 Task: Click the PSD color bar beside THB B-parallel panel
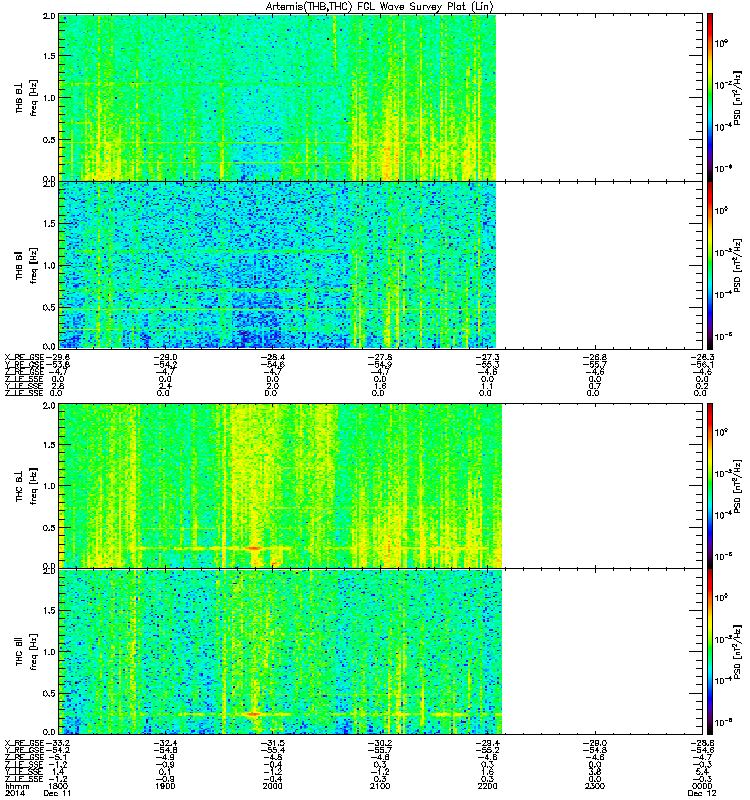click(710, 265)
